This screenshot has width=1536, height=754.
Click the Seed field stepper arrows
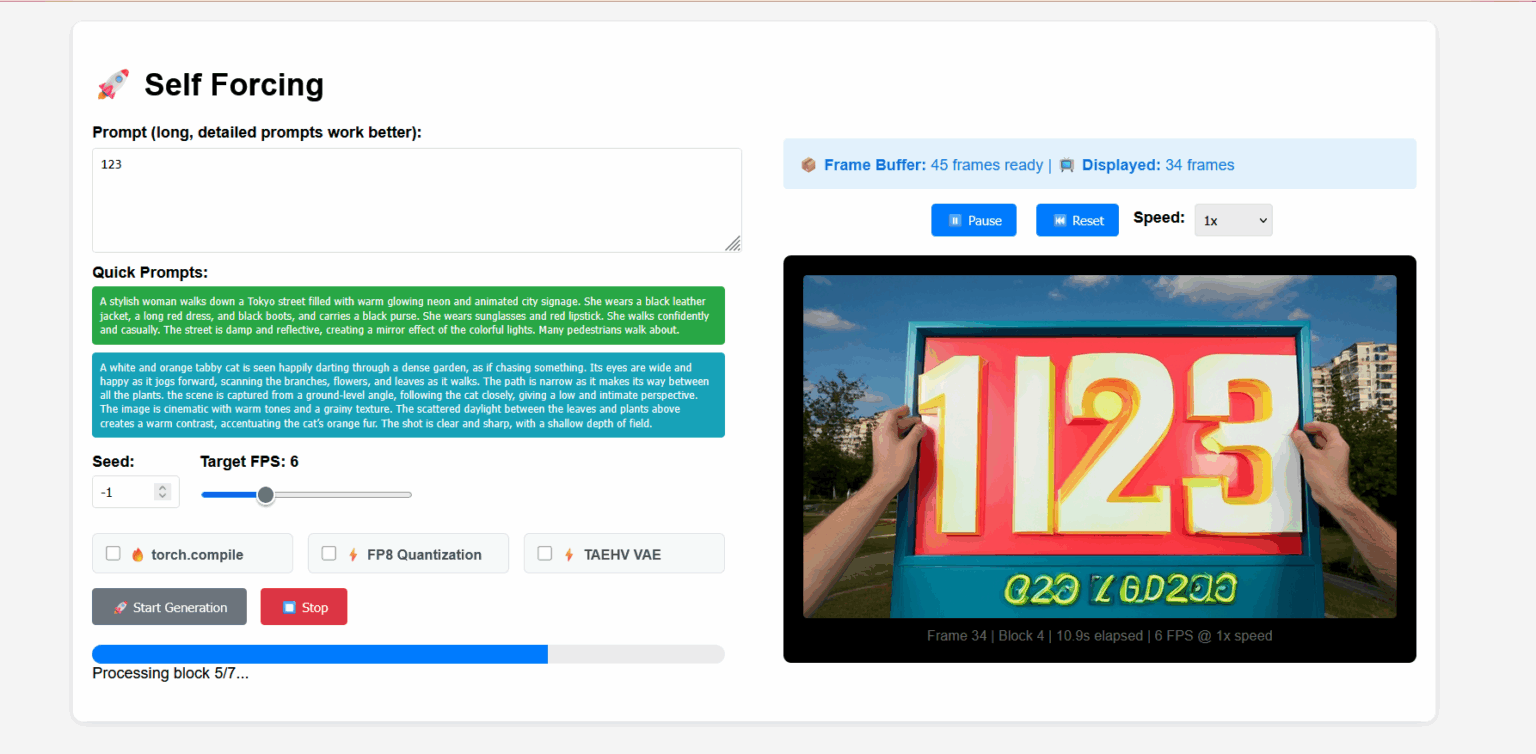[x=163, y=492]
